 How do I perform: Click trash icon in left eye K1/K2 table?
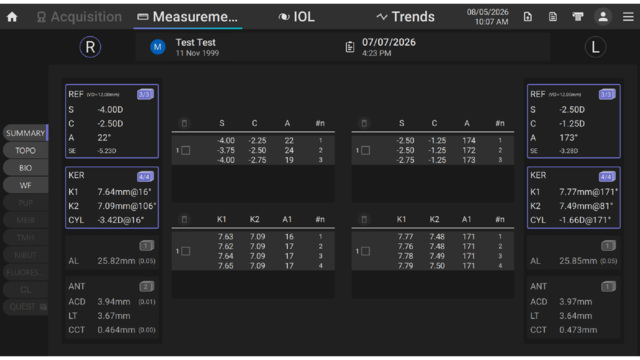(x=364, y=220)
